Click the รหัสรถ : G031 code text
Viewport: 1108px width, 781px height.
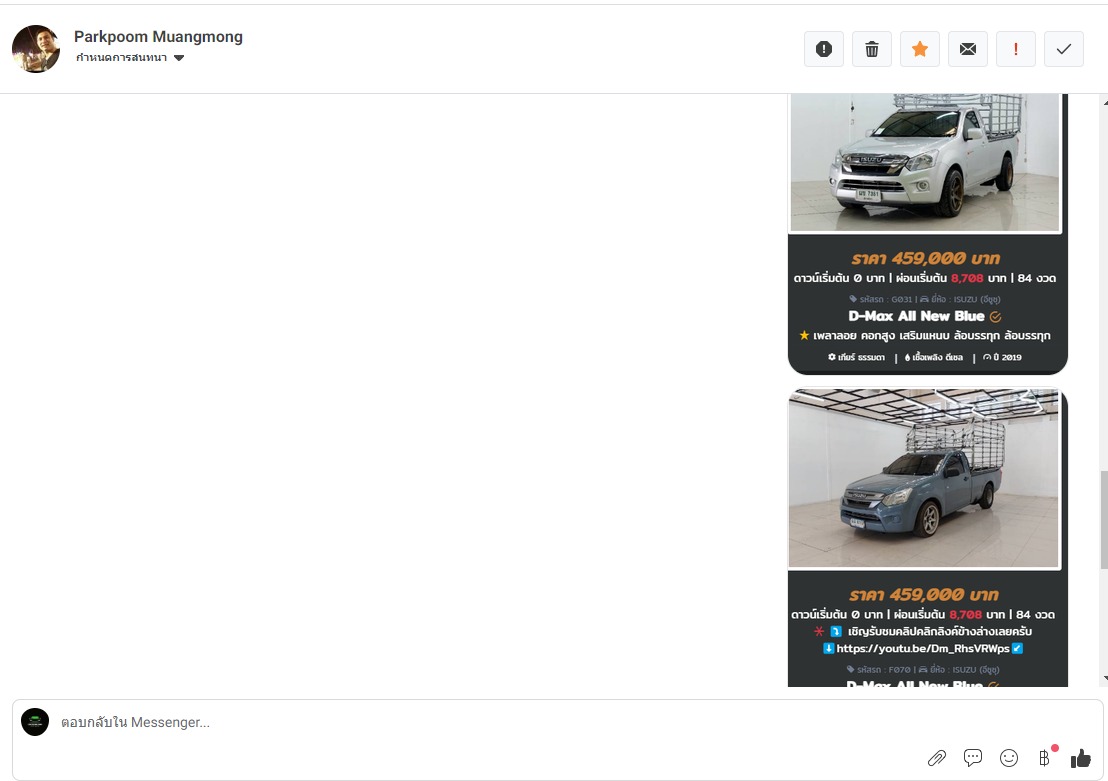tap(886, 299)
